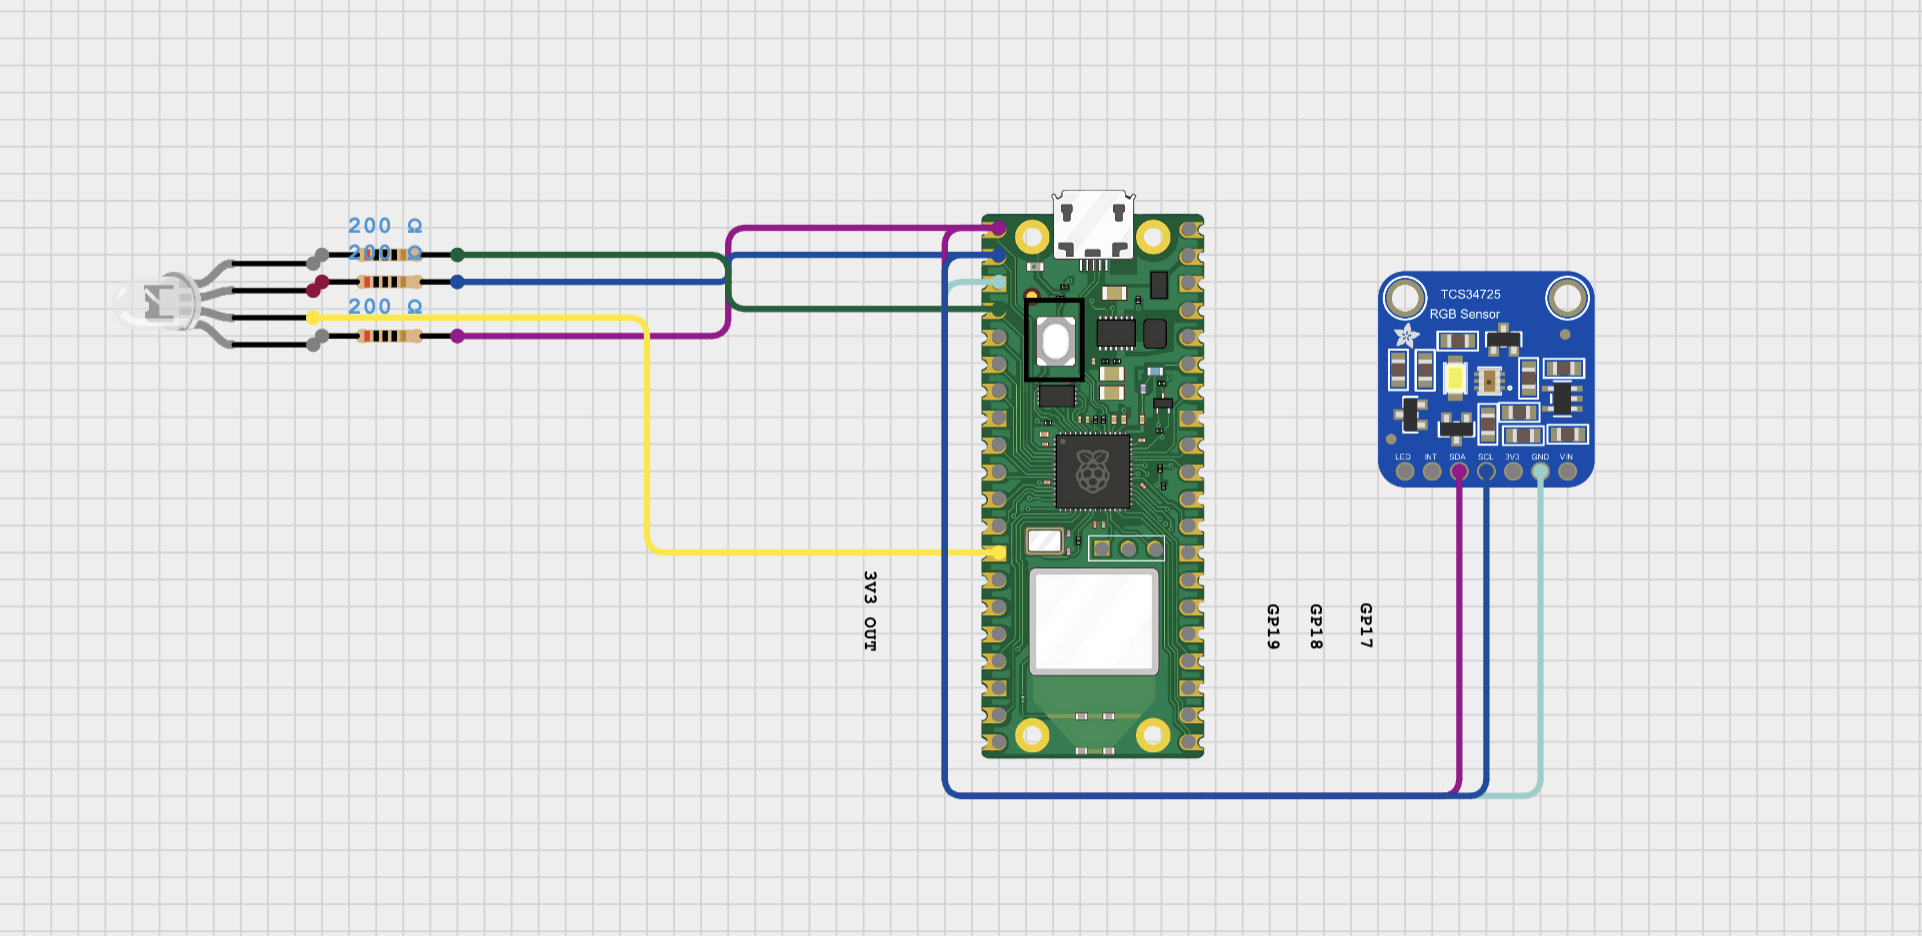1922x936 pixels.
Task: Click the three debug pads on the Pico
Action: point(1127,548)
